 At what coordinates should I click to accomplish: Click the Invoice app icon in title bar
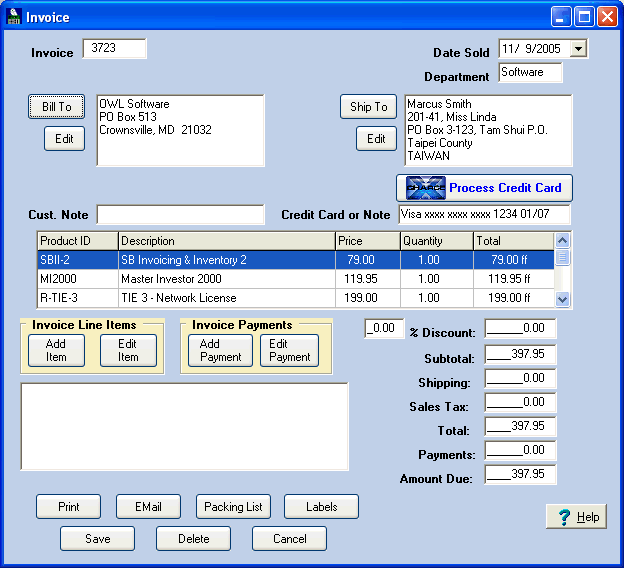14,17
